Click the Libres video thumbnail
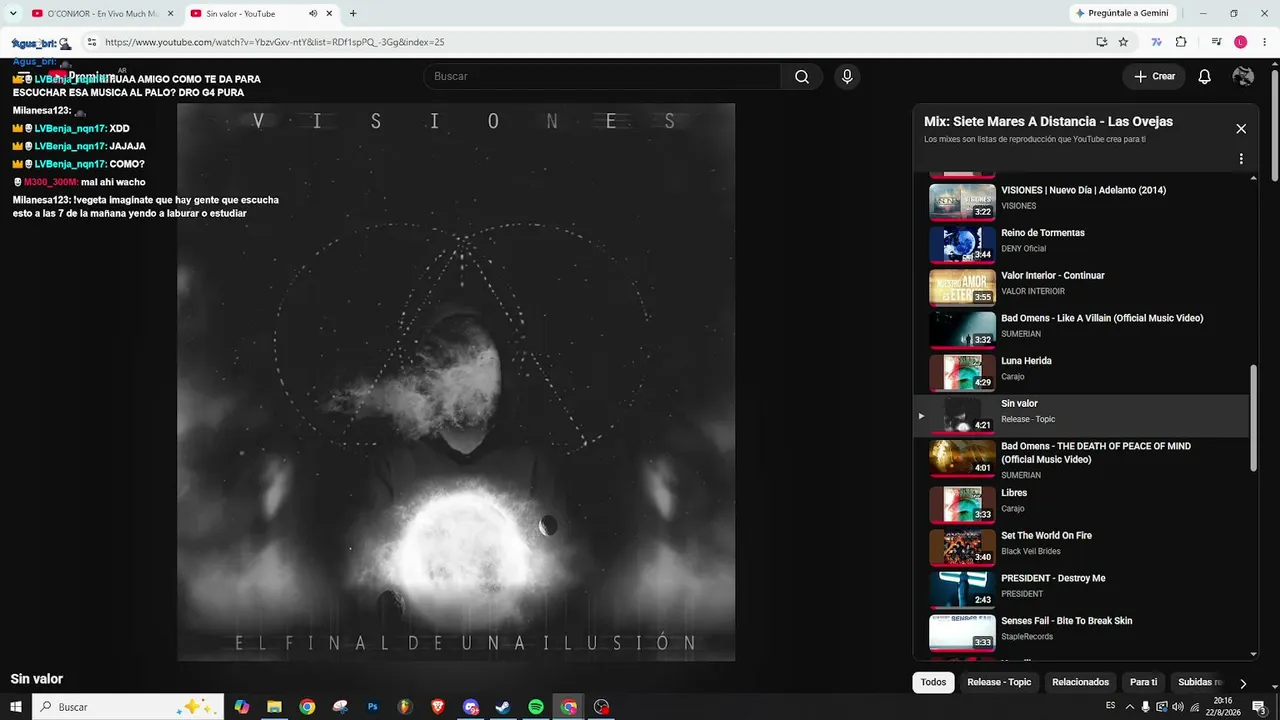 click(962, 505)
